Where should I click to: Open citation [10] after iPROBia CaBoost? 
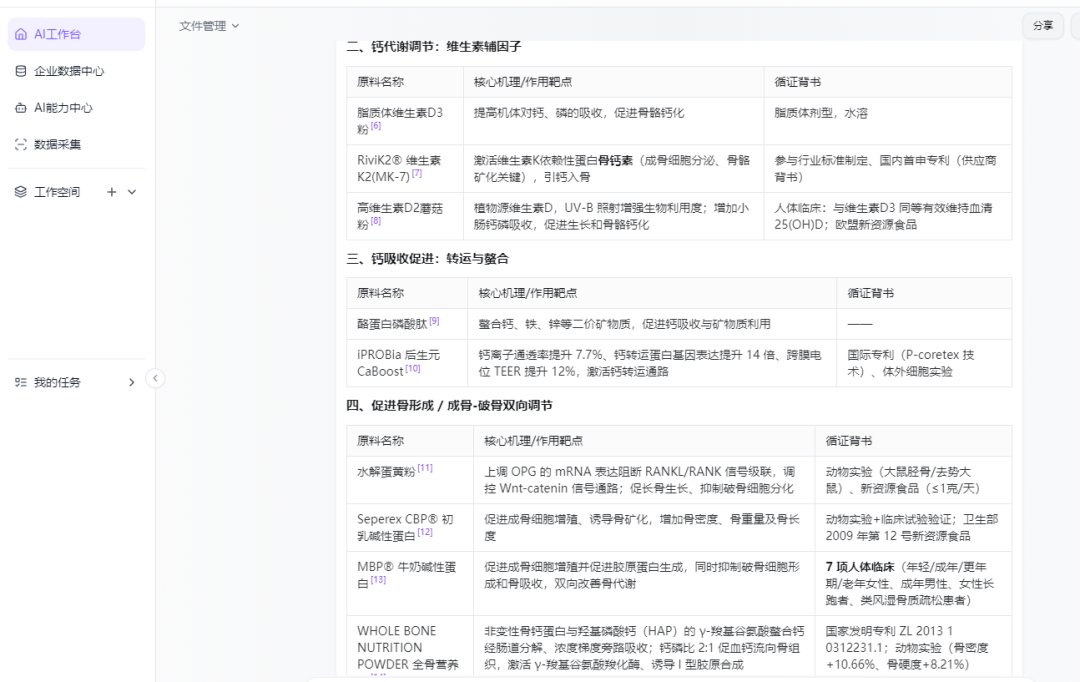click(x=413, y=369)
